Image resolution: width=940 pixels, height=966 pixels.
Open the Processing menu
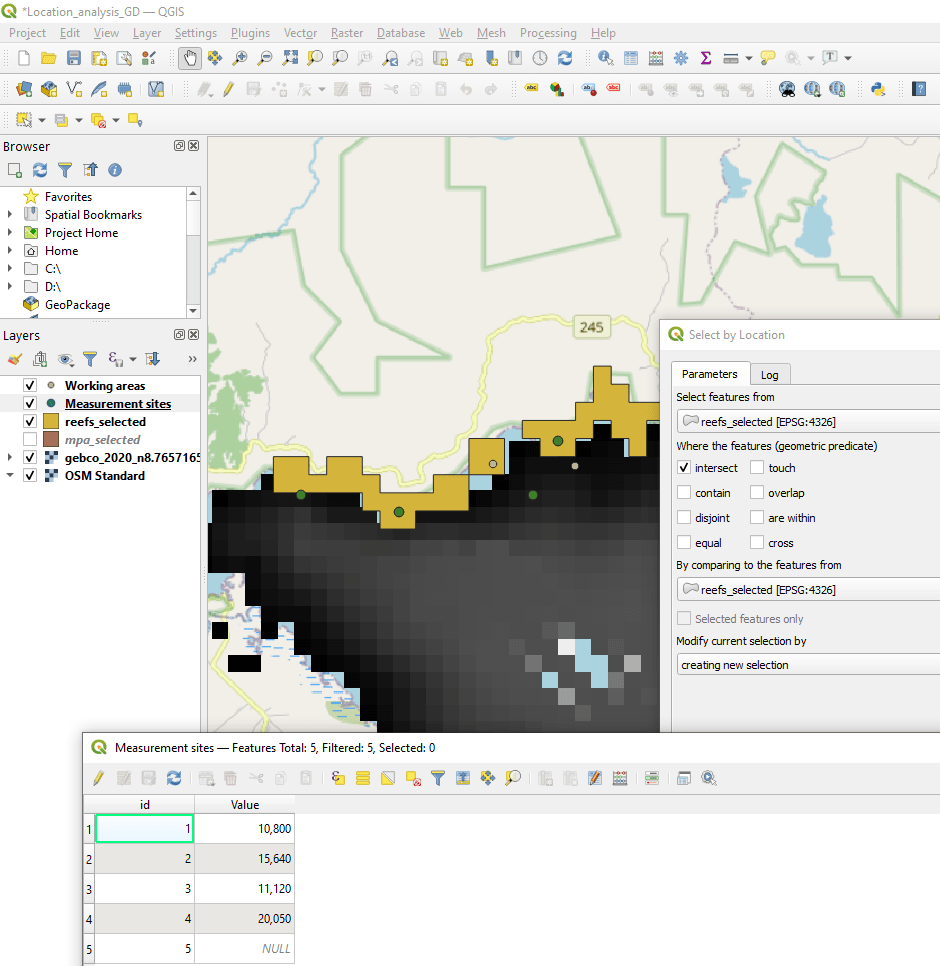click(548, 33)
